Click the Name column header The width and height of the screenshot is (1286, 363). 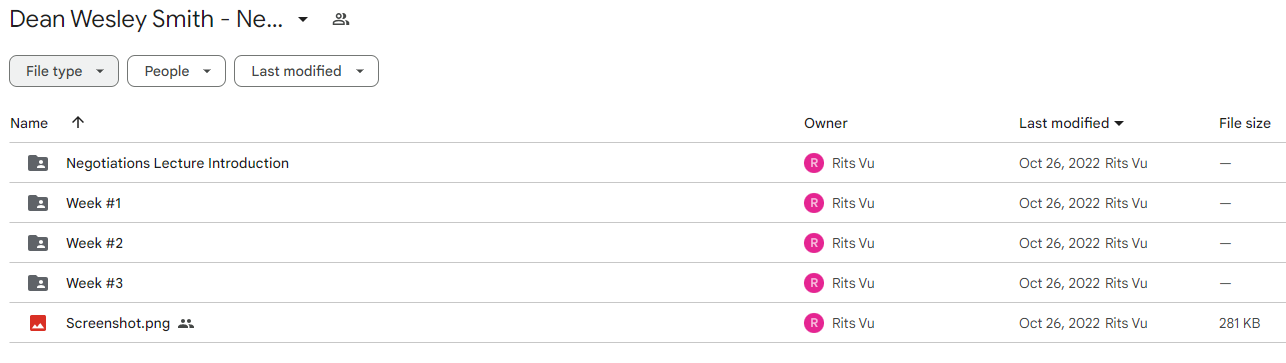(29, 123)
